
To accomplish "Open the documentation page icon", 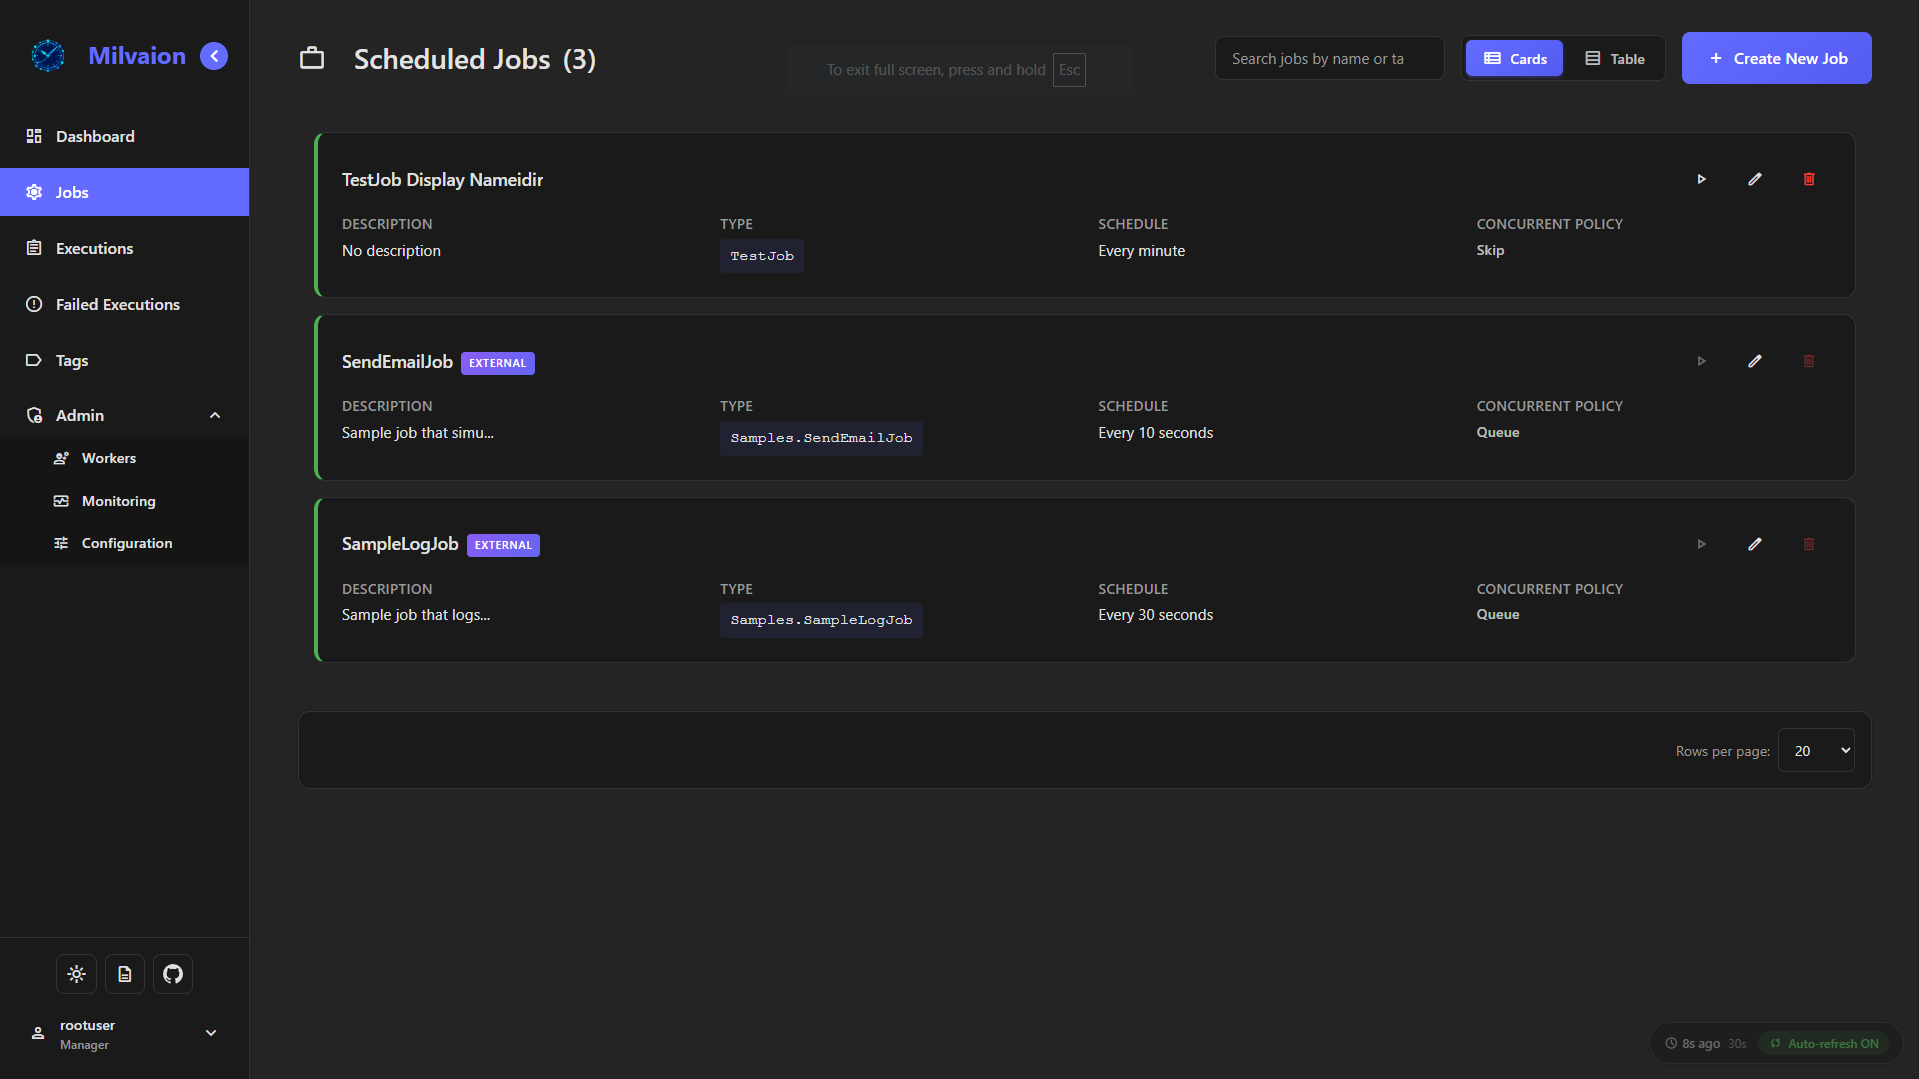I will point(124,973).
